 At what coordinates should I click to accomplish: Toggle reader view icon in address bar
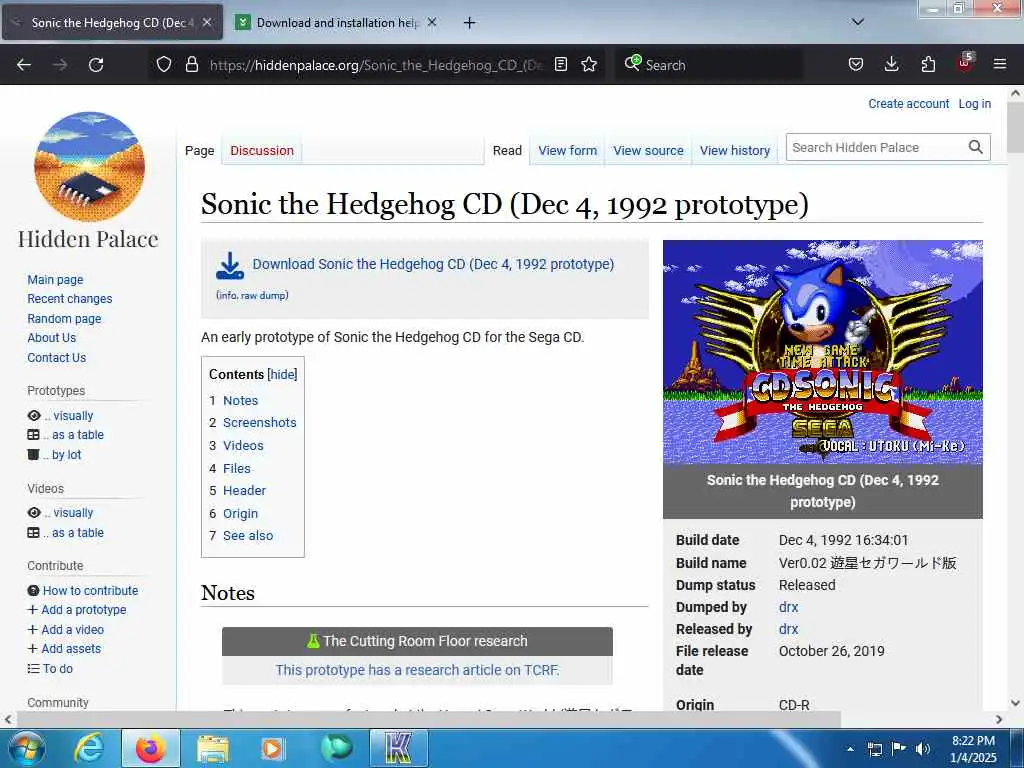[560, 64]
